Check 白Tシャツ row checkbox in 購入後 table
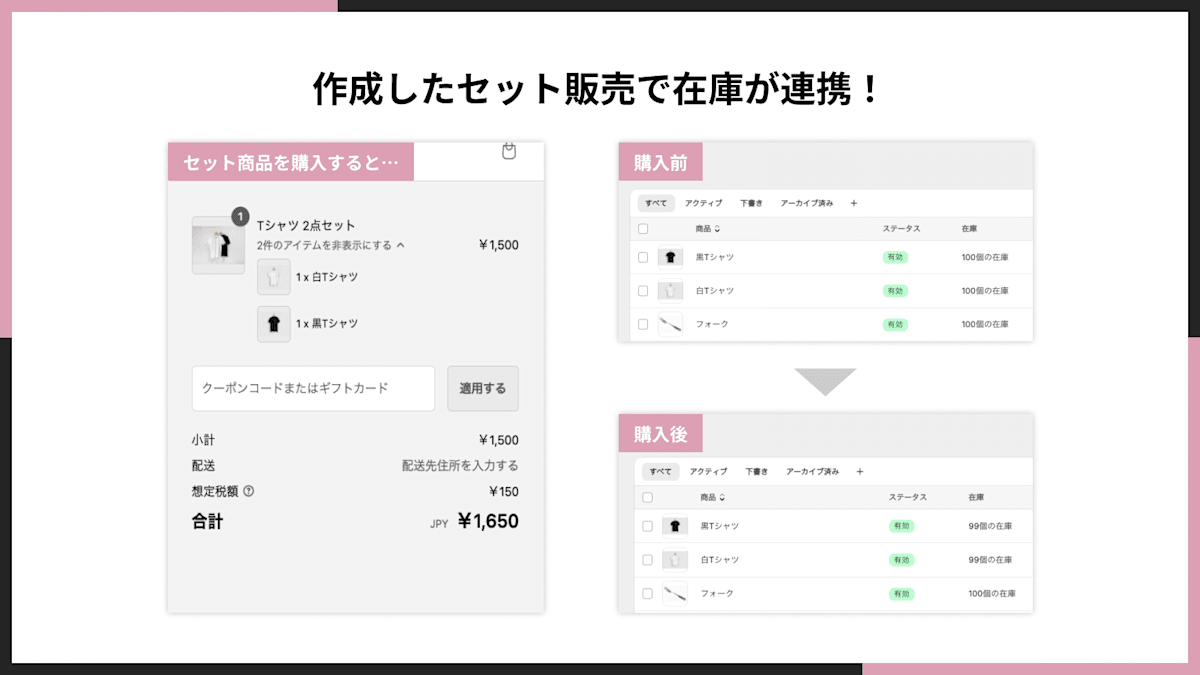 (x=647, y=560)
